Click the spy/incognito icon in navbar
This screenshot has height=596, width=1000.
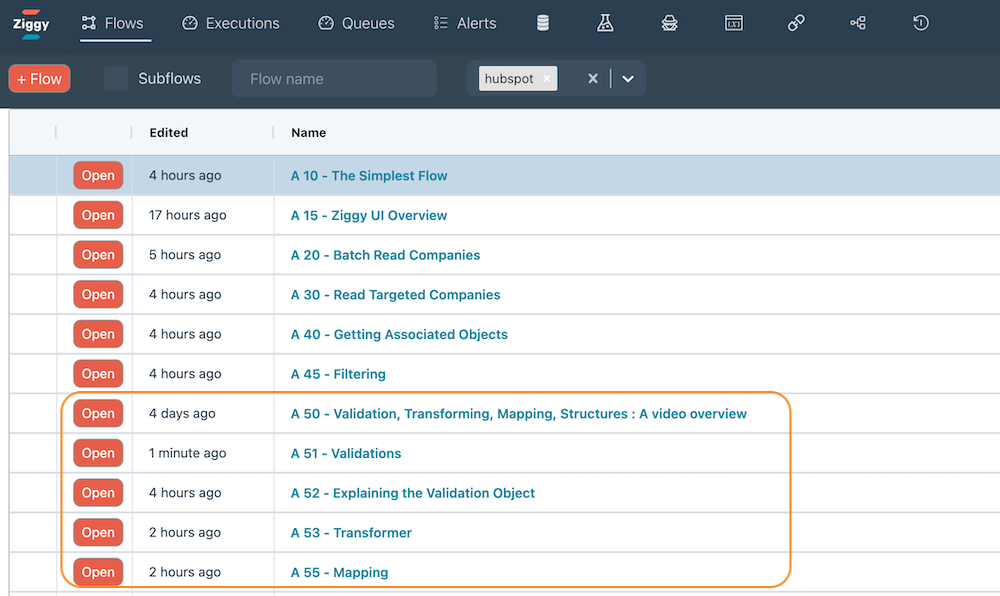(x=670, y=23)
